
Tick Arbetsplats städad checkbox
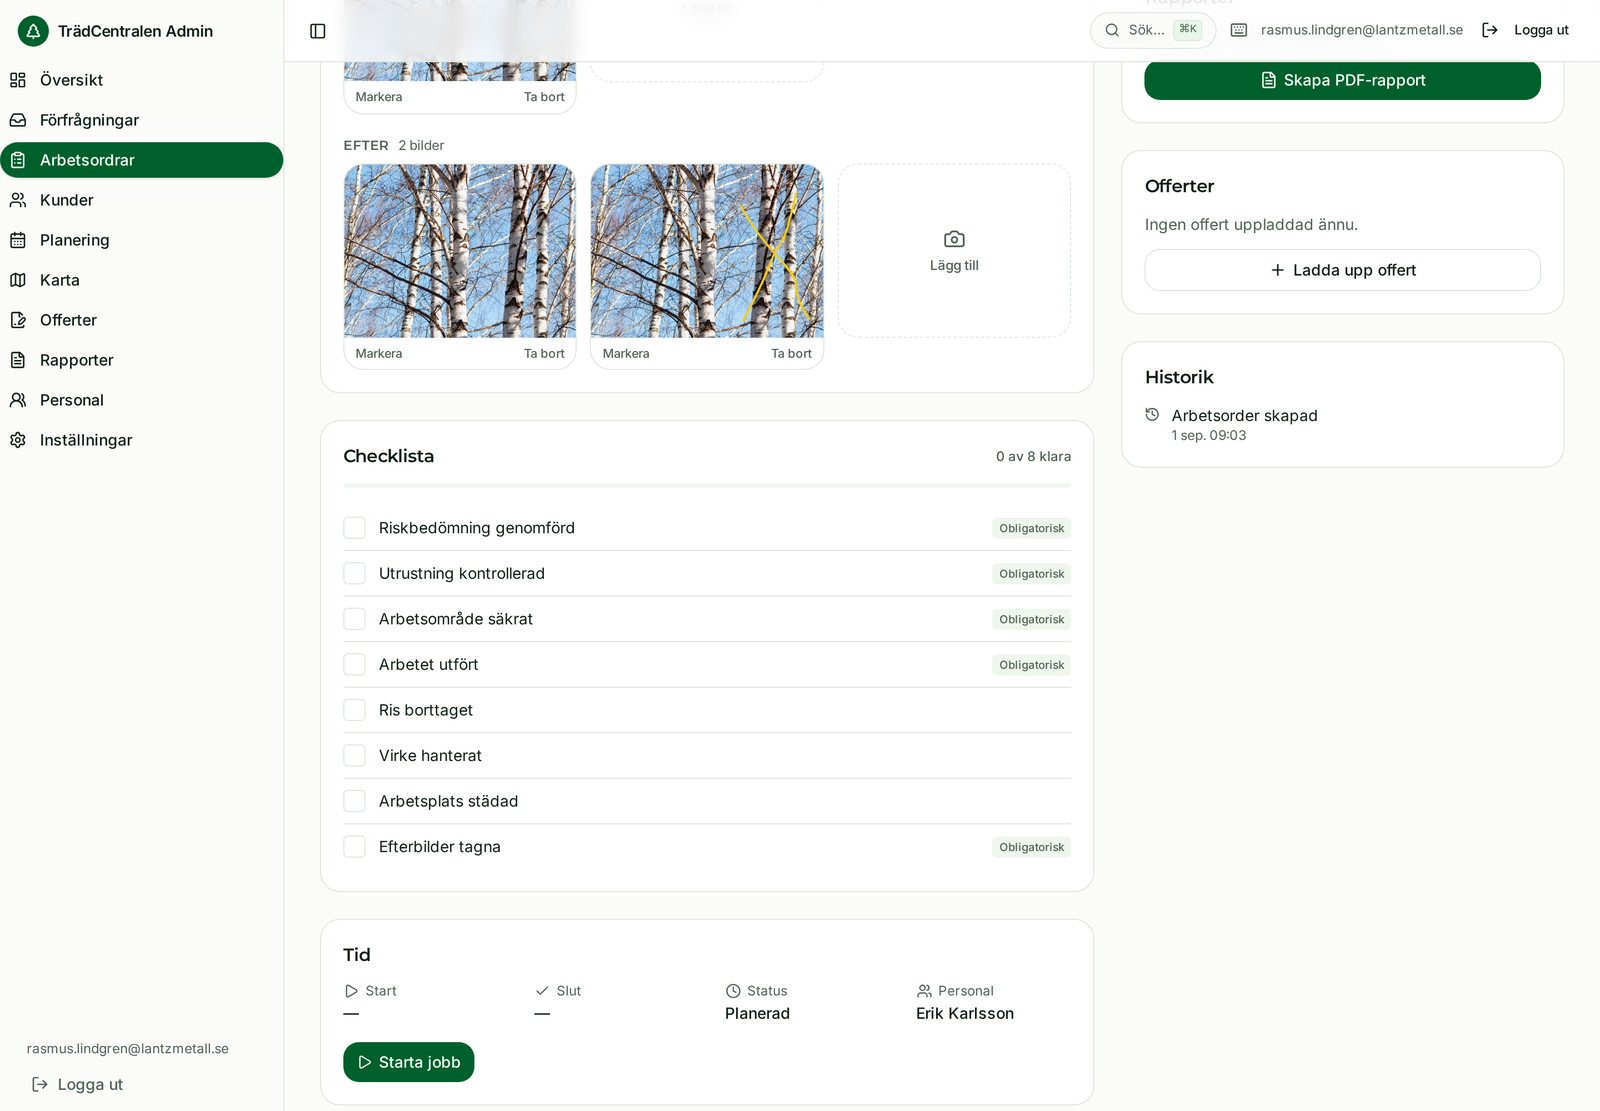point(355,801)
